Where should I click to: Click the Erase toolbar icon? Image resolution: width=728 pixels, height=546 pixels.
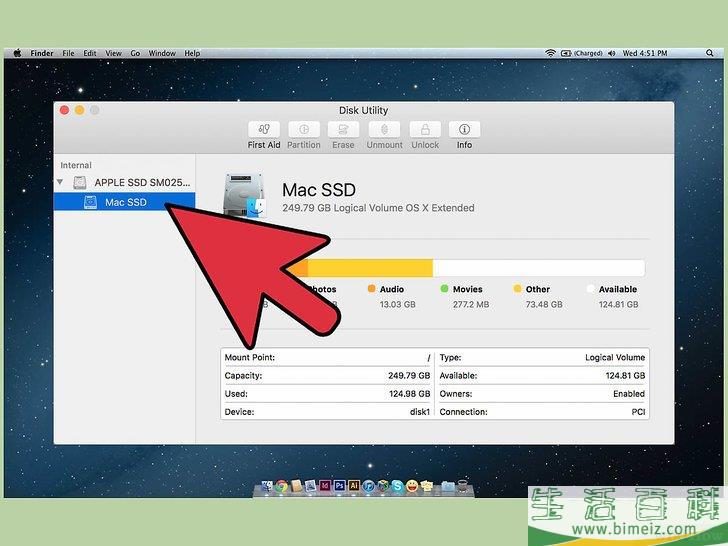coord(343,129)
